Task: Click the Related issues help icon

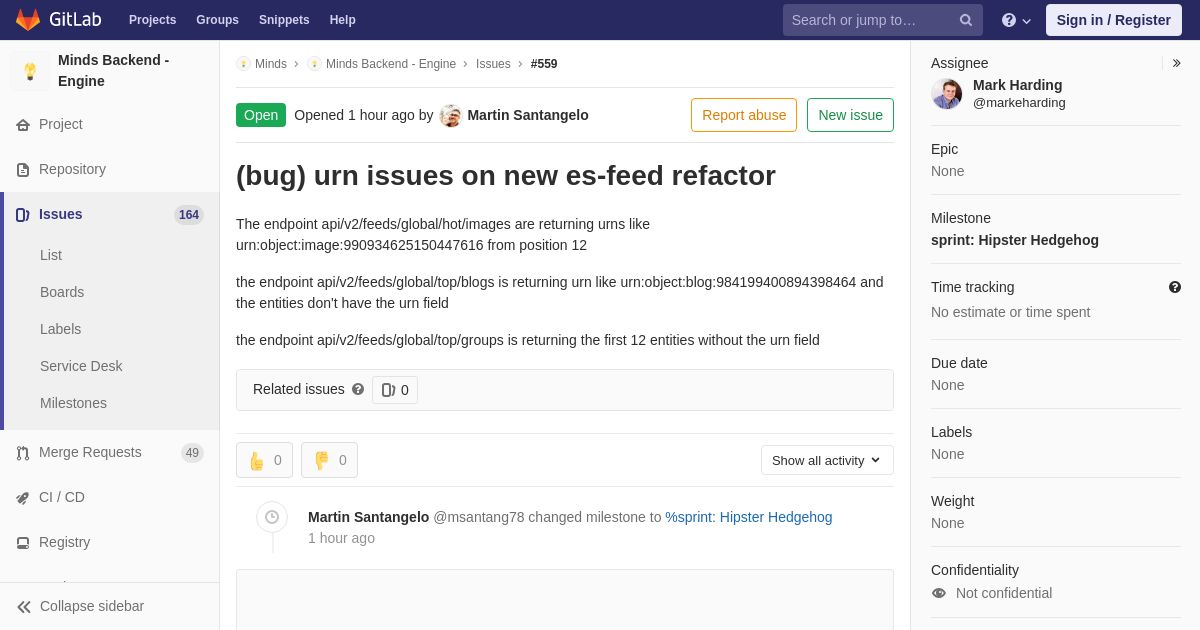Action: (358, 389)
